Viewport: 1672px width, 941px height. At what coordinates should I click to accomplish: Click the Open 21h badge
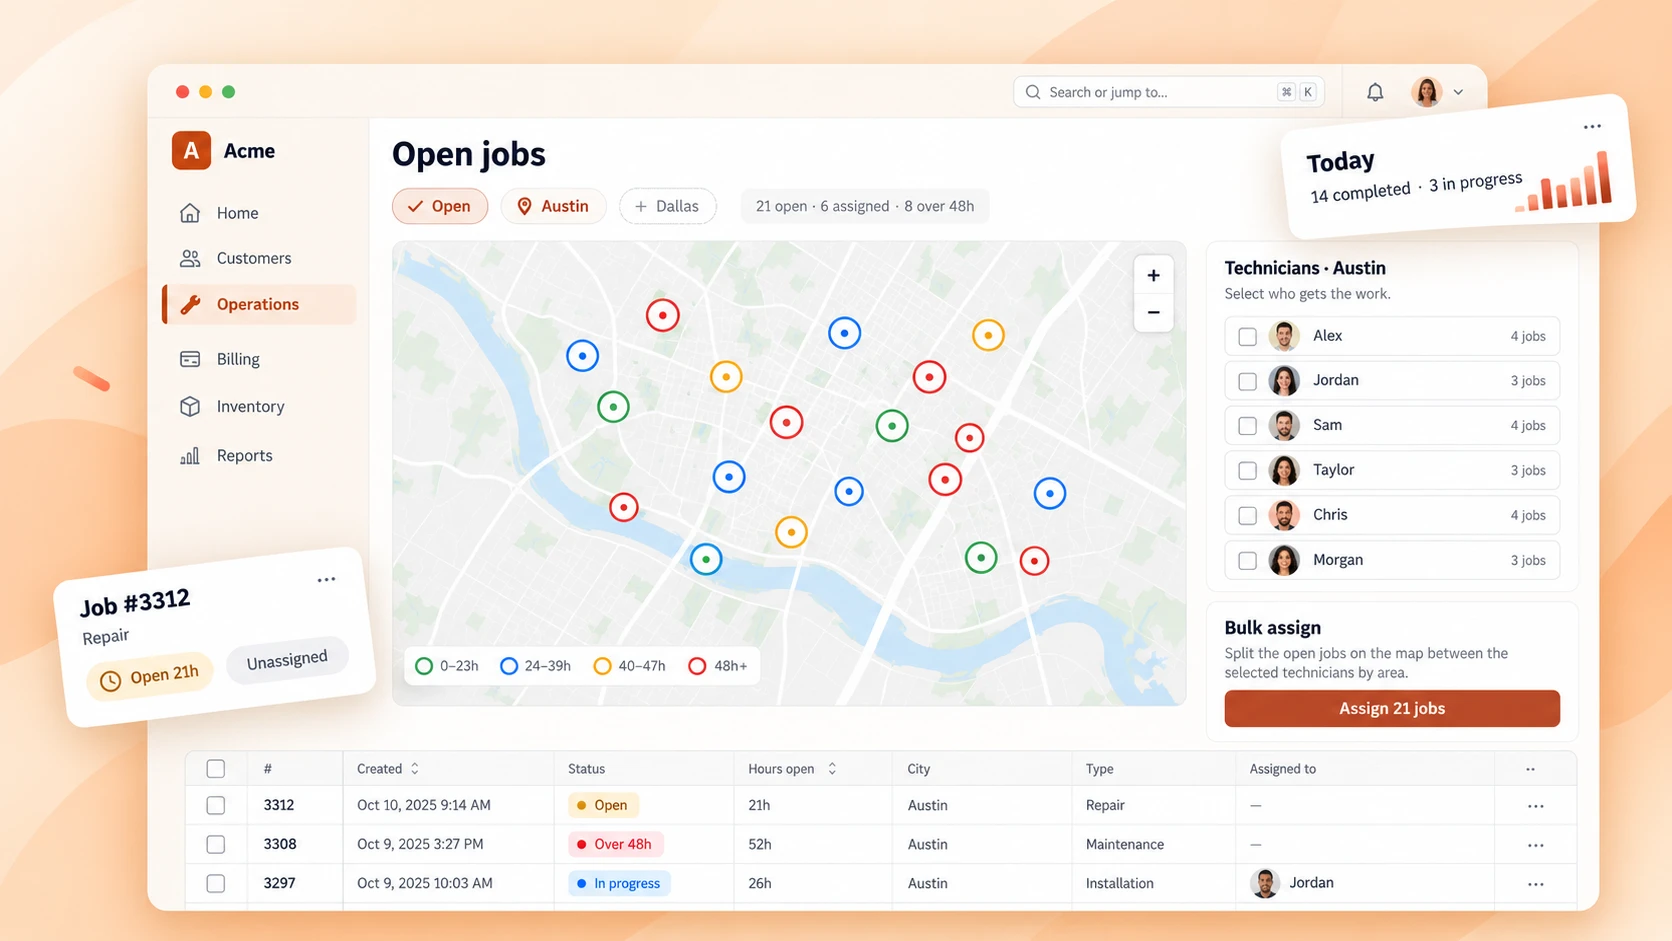150,676
